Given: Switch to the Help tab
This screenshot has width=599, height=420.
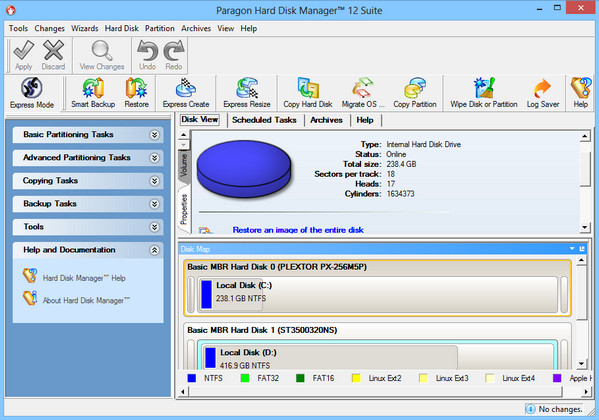Looking at the screenshot, I should [x=365, y=120].
